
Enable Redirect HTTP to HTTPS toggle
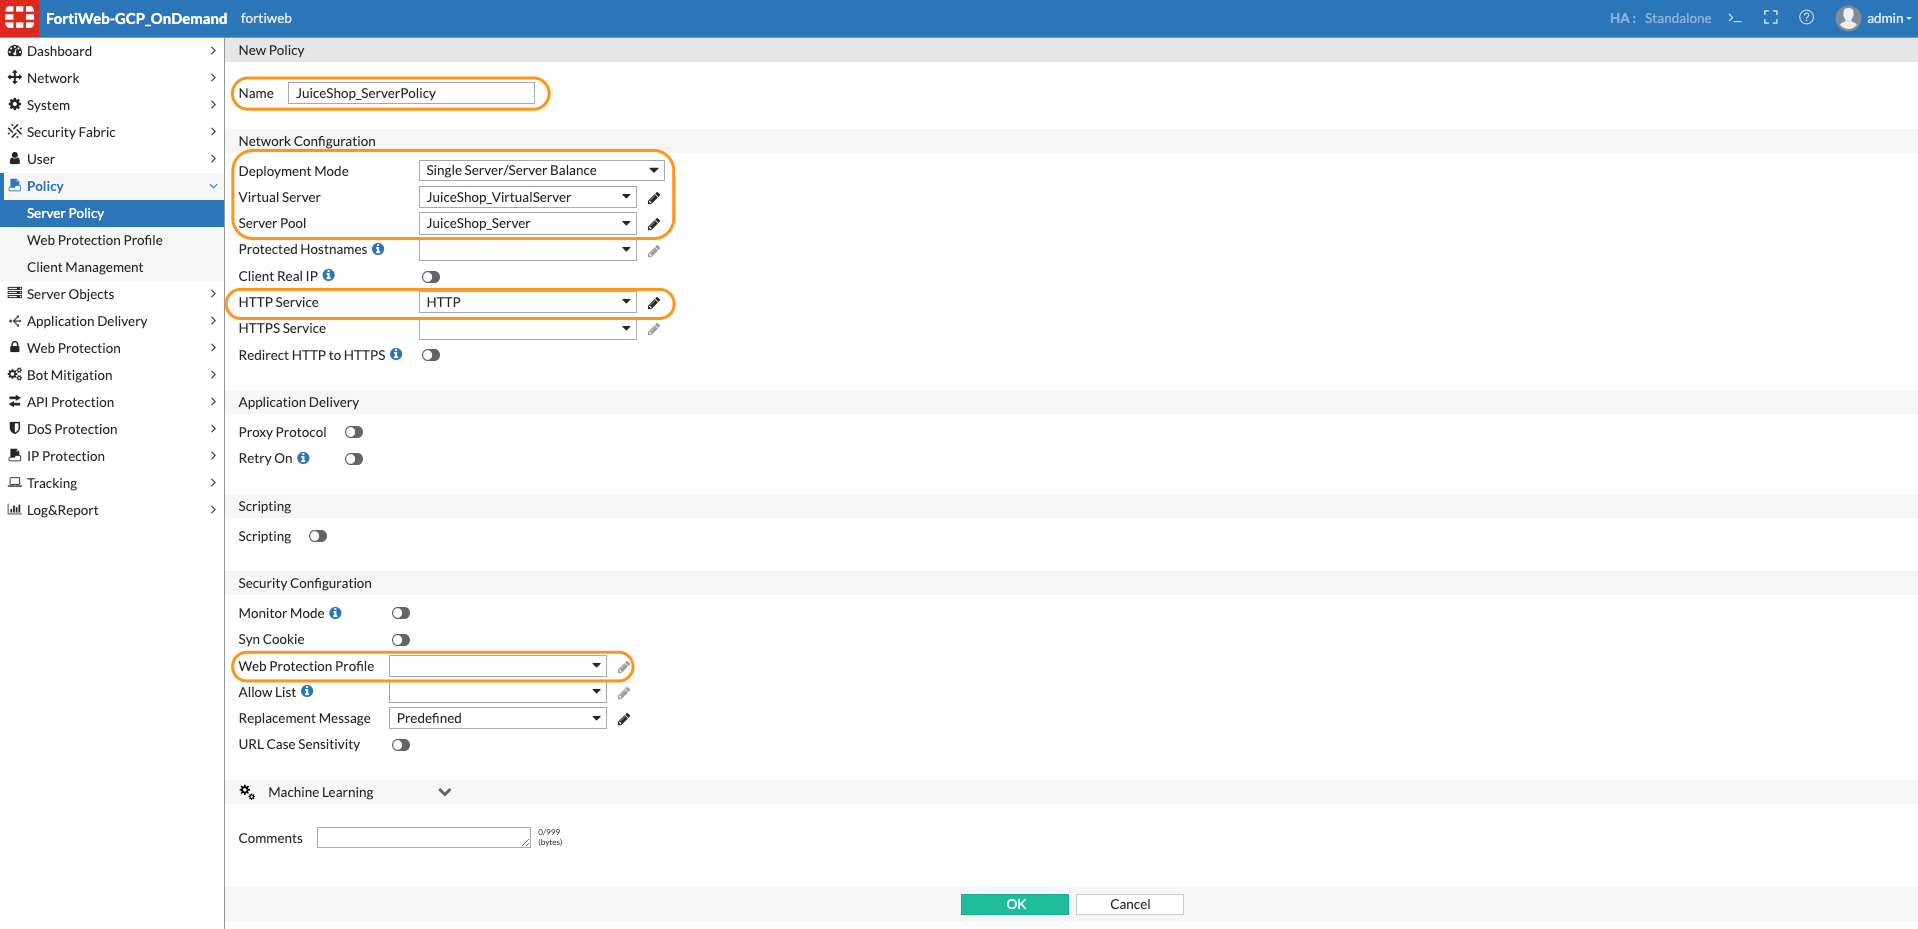coord(431,355)
